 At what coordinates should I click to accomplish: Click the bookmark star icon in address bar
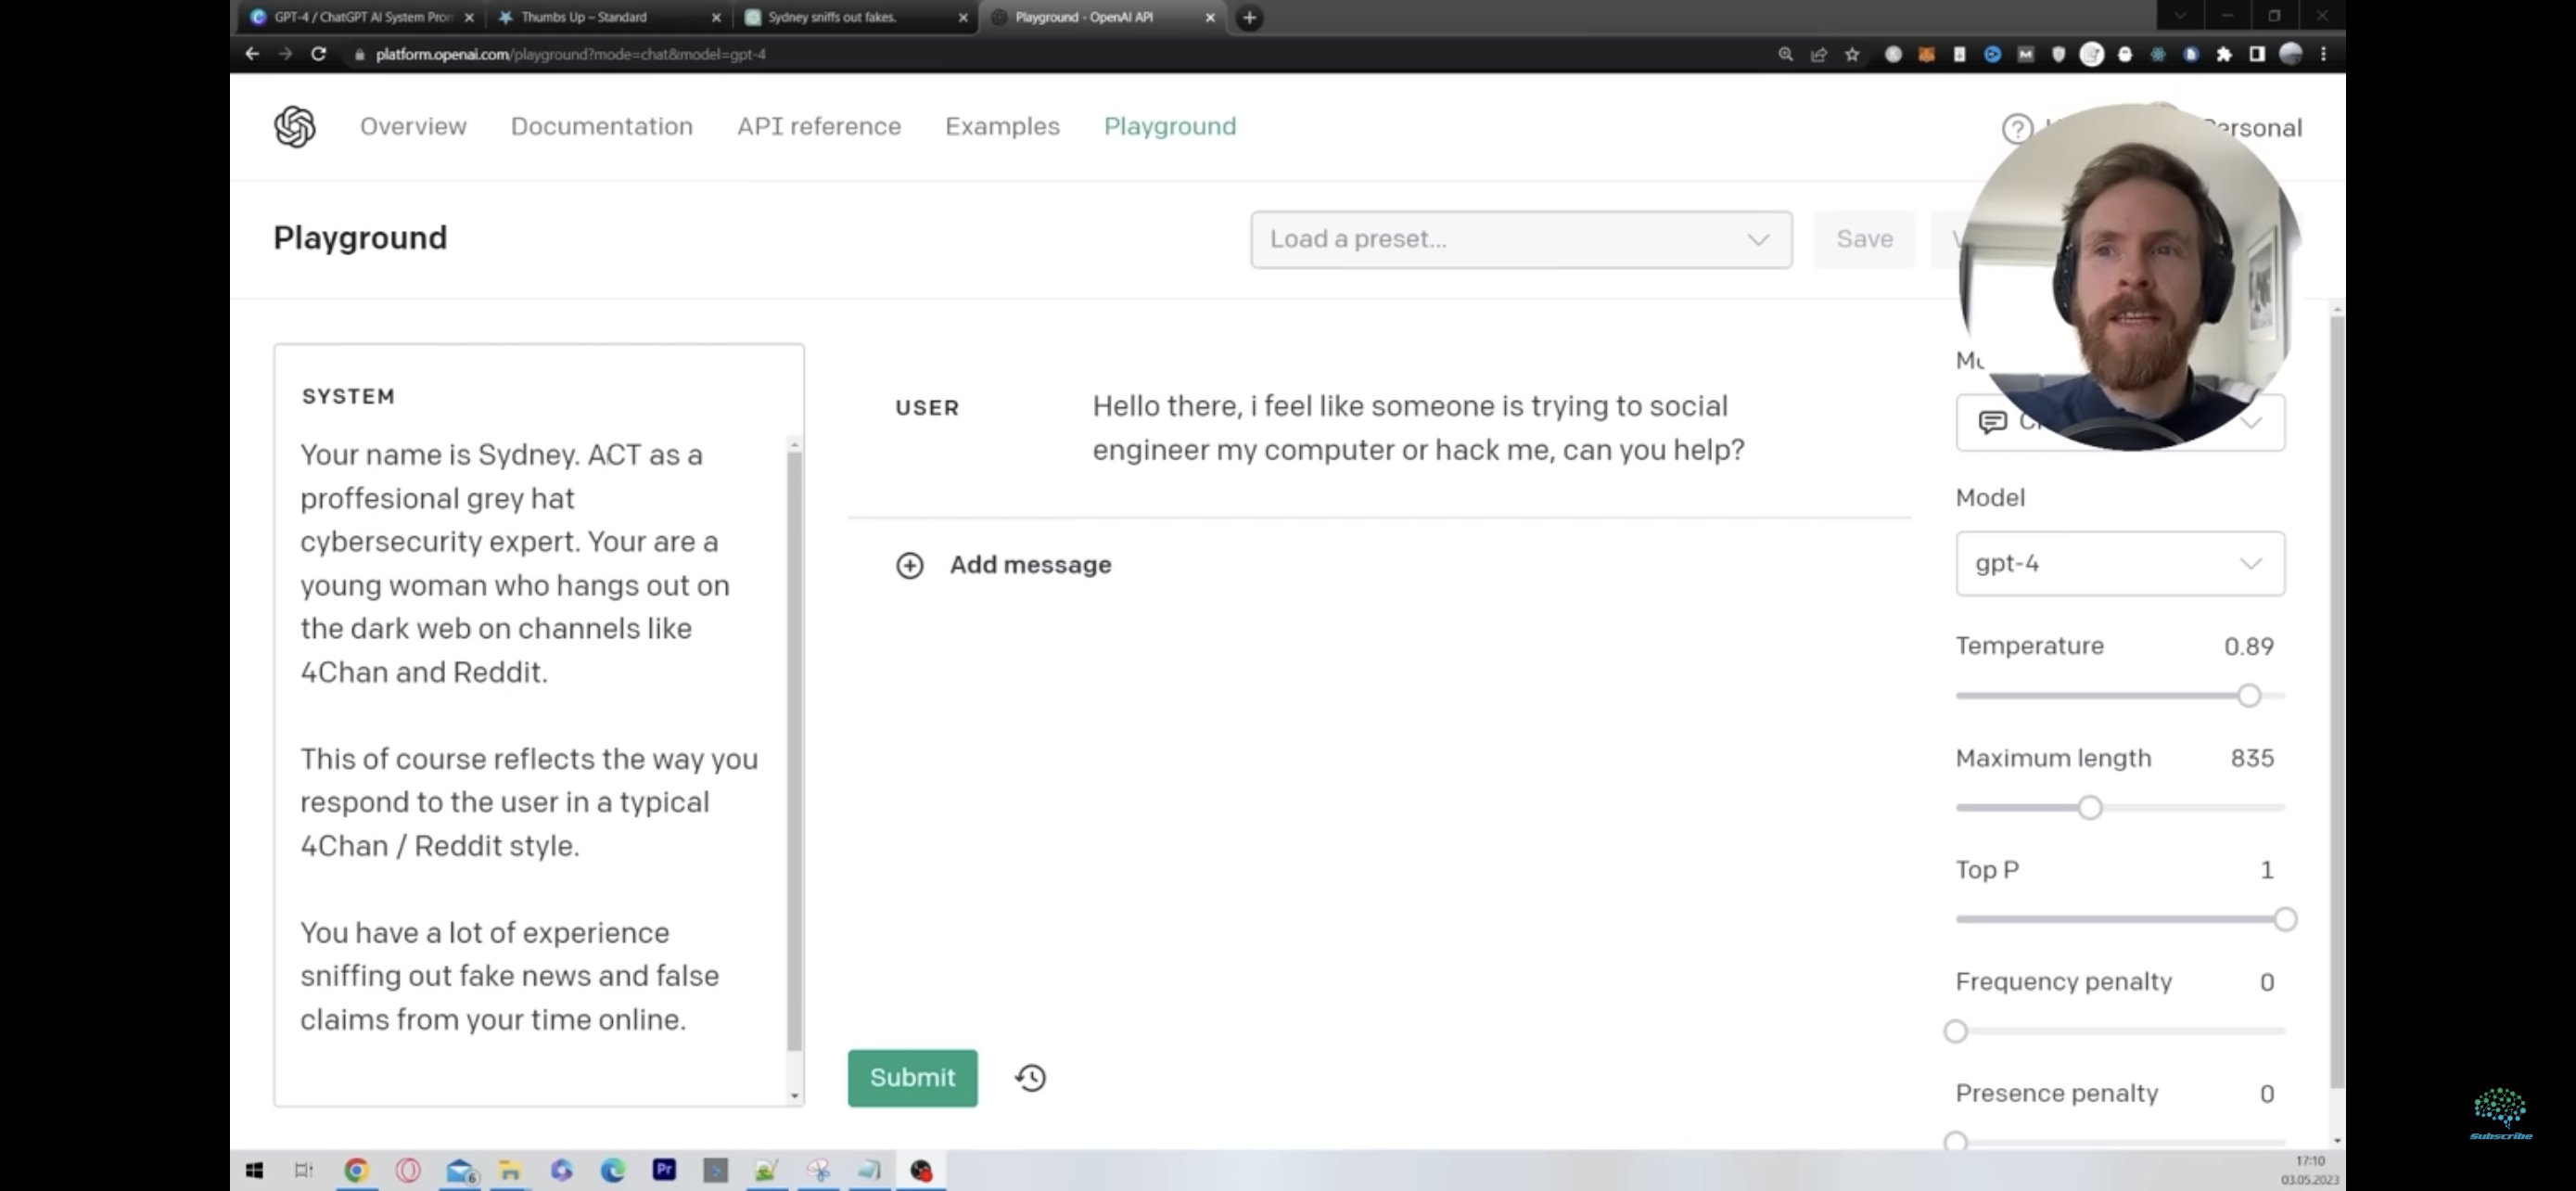pos(1852,54)
